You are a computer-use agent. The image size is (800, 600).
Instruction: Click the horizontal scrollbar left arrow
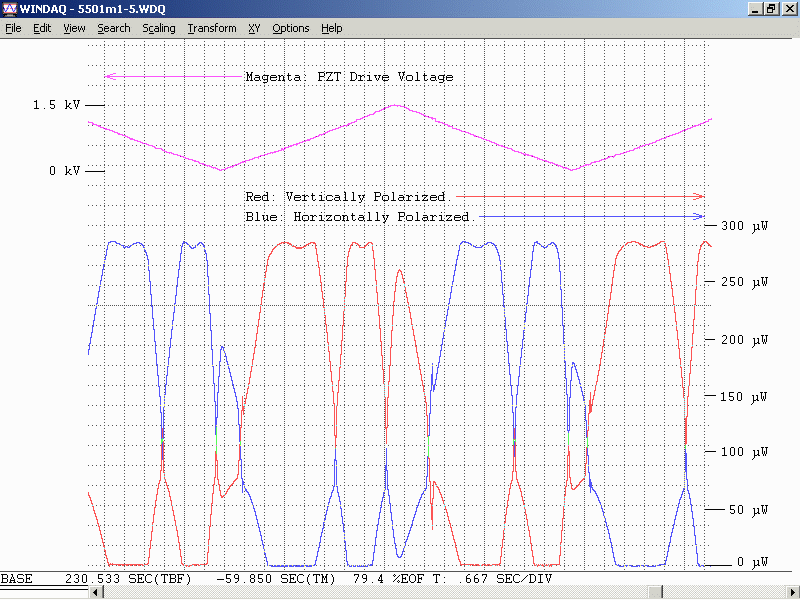point(96,592)
